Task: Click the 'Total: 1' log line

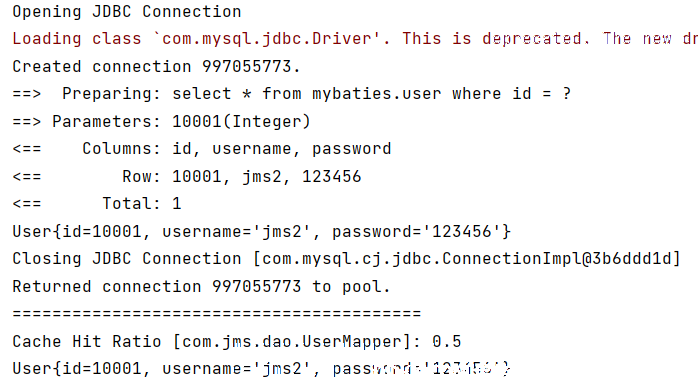Action: (x=97, y=204)
